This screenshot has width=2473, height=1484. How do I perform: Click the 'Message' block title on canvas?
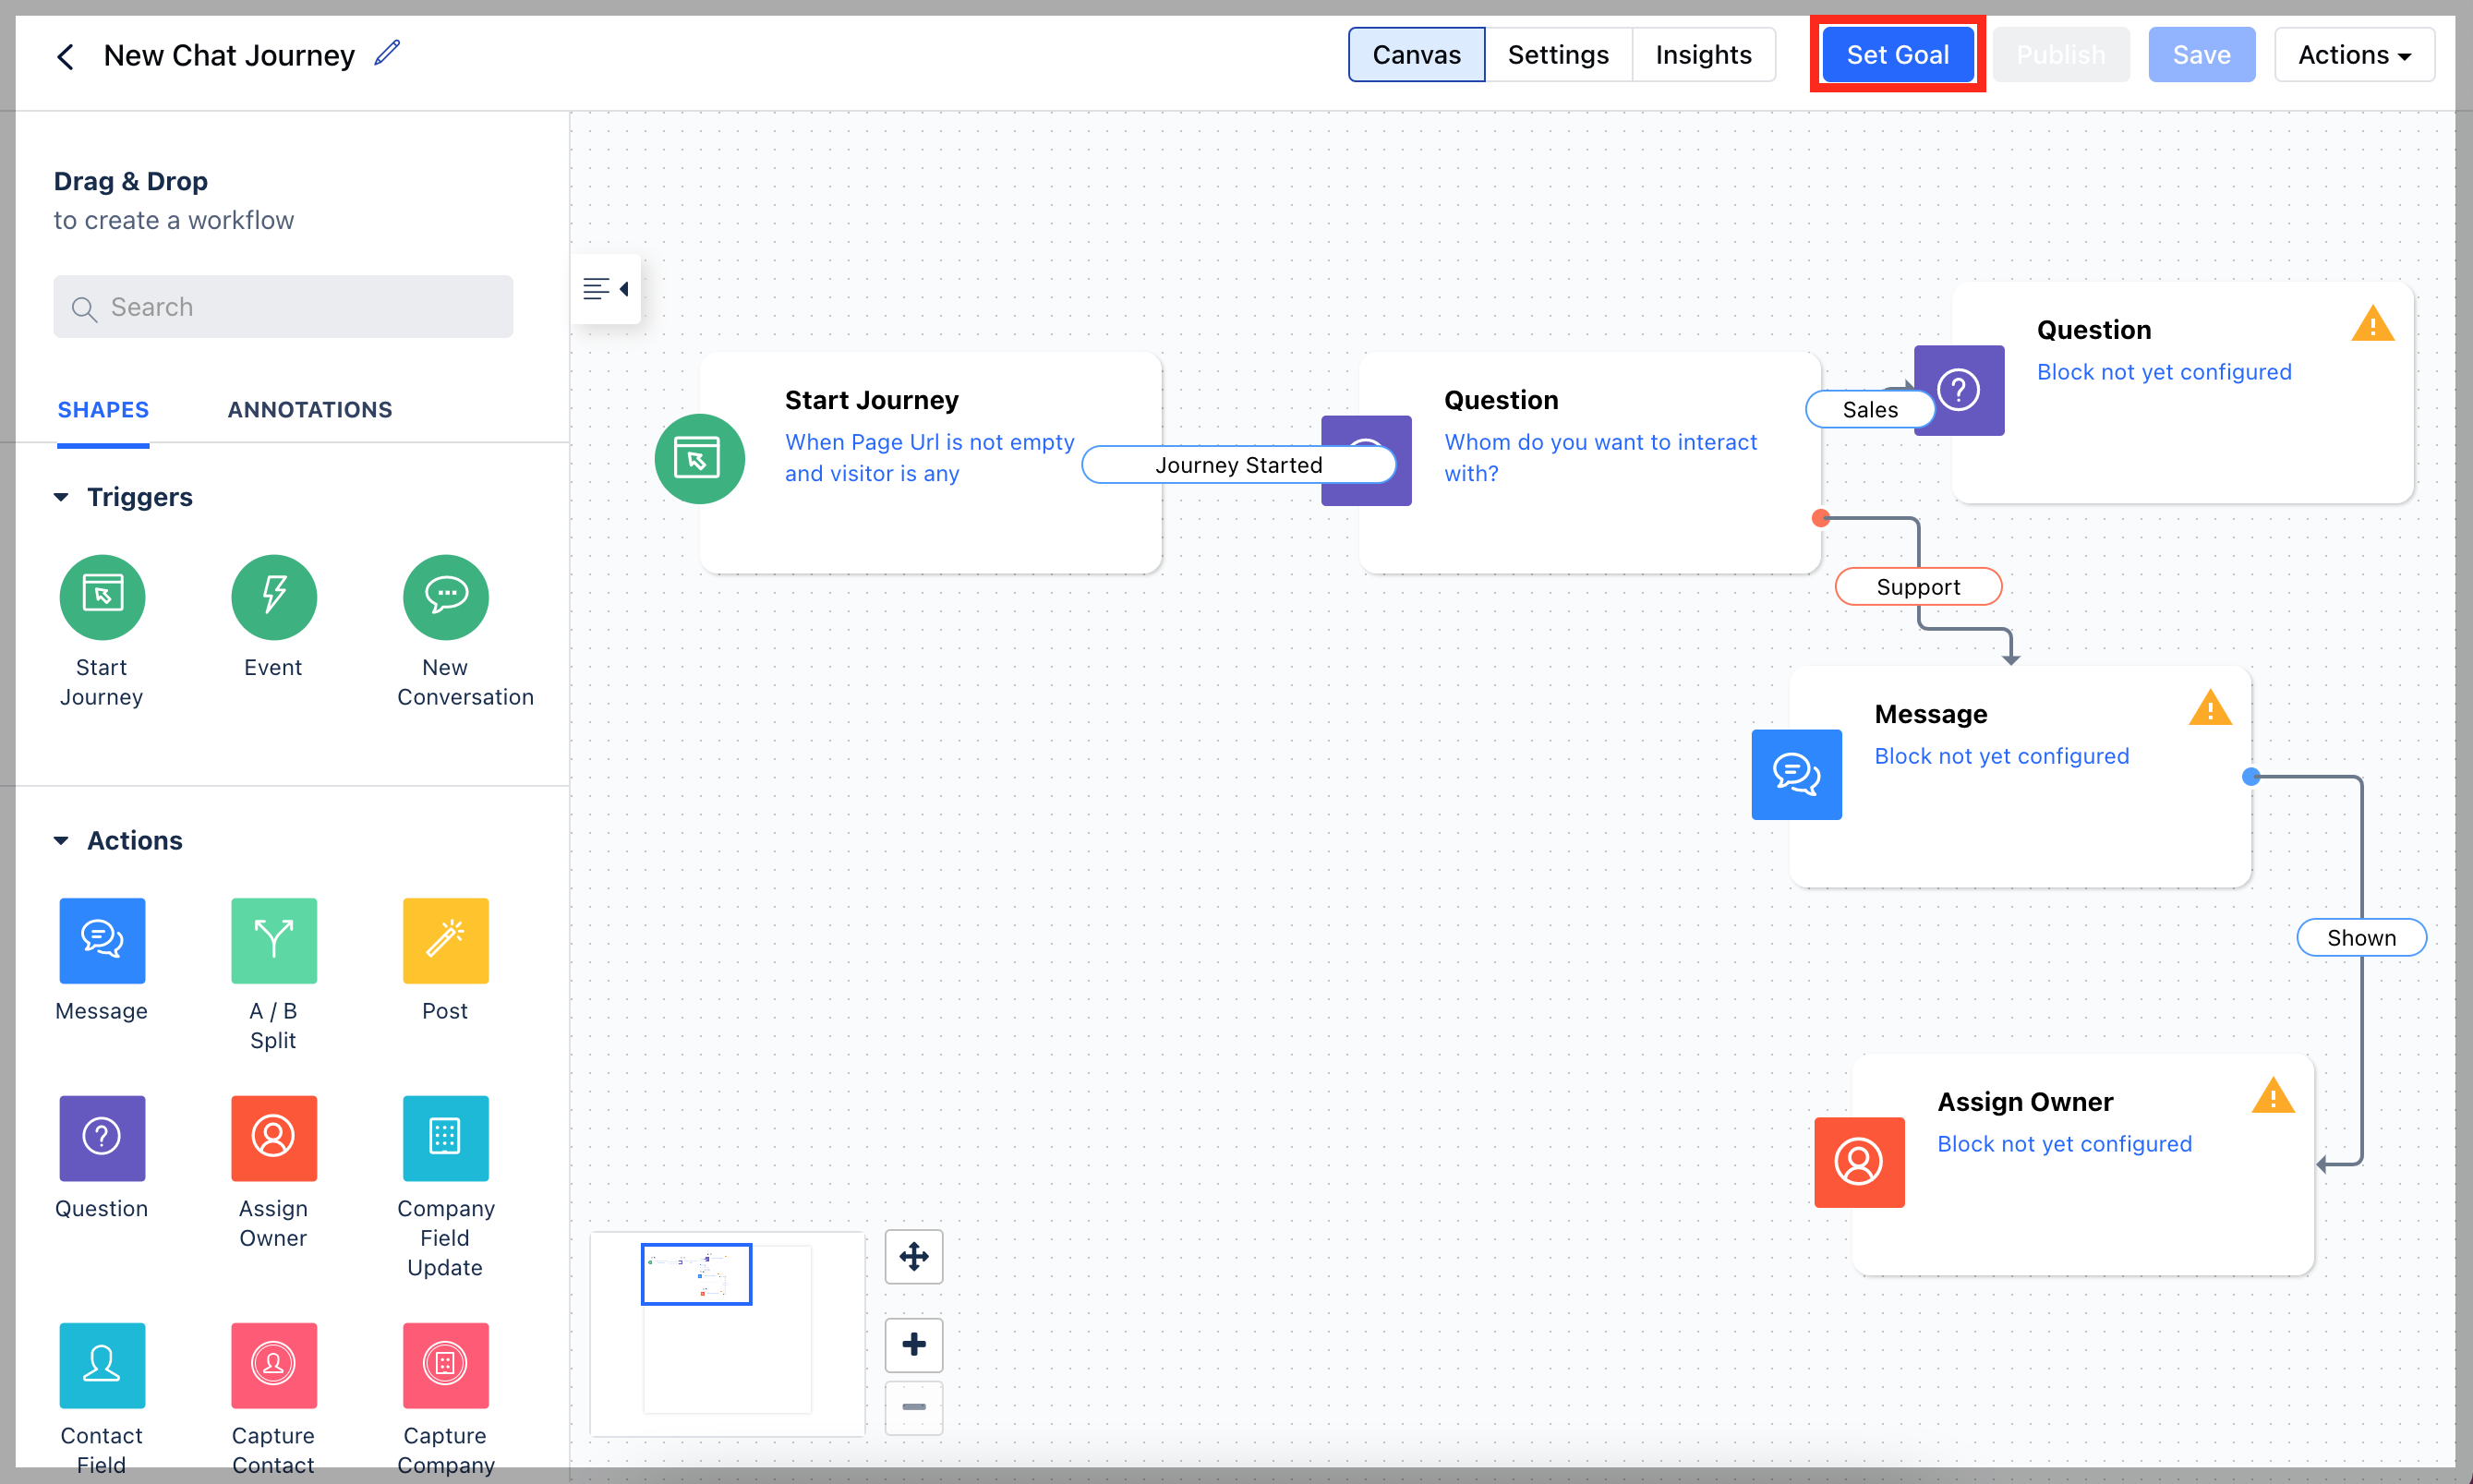1930,714
